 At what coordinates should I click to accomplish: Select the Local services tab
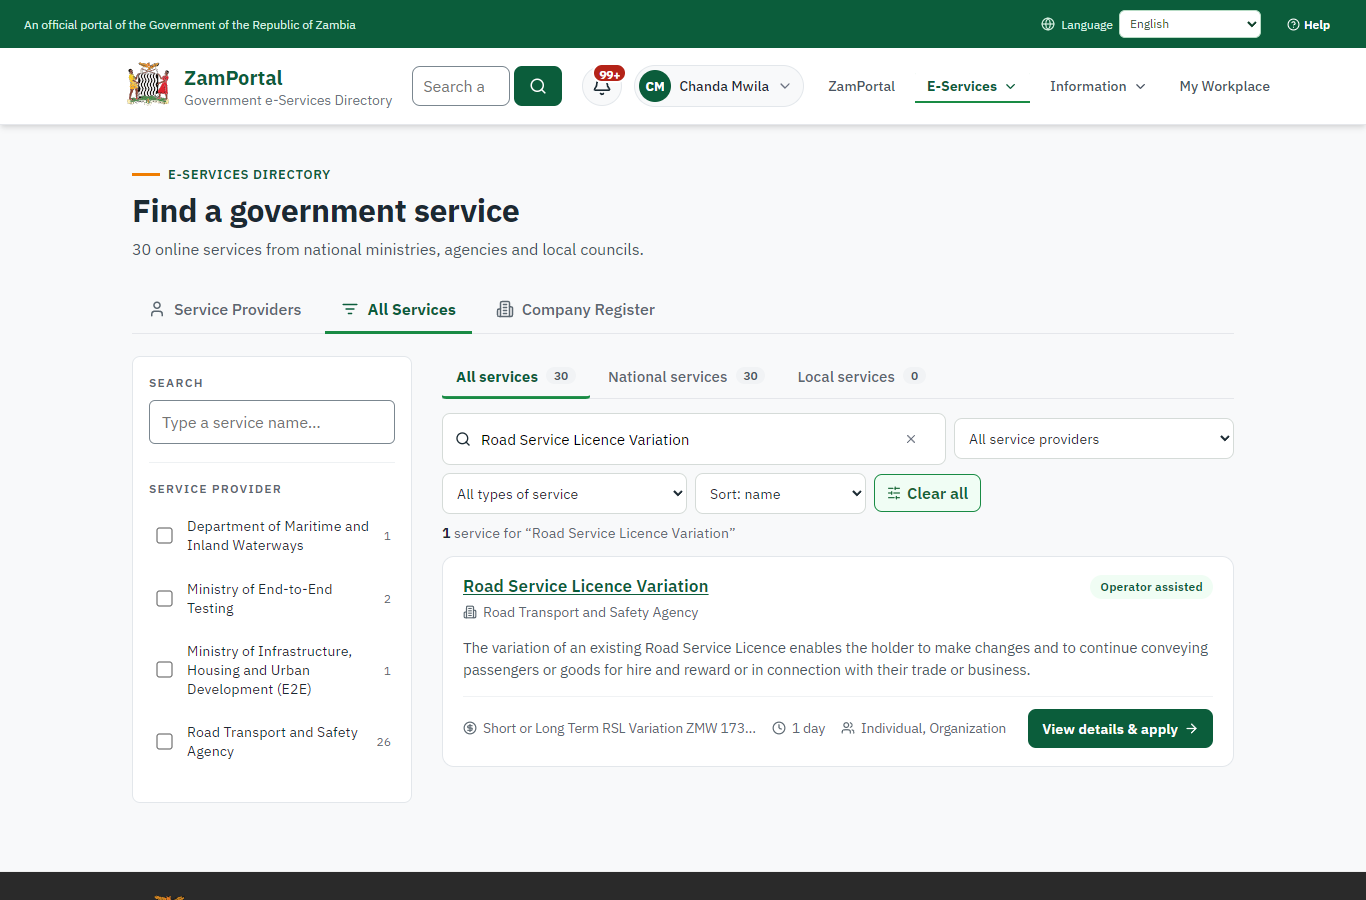pos(860,377)
